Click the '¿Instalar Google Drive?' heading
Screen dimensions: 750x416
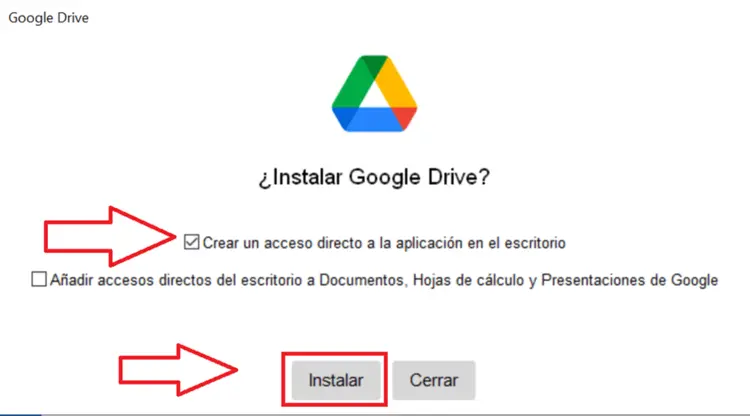pyautogui.click(x=374, y=177)
